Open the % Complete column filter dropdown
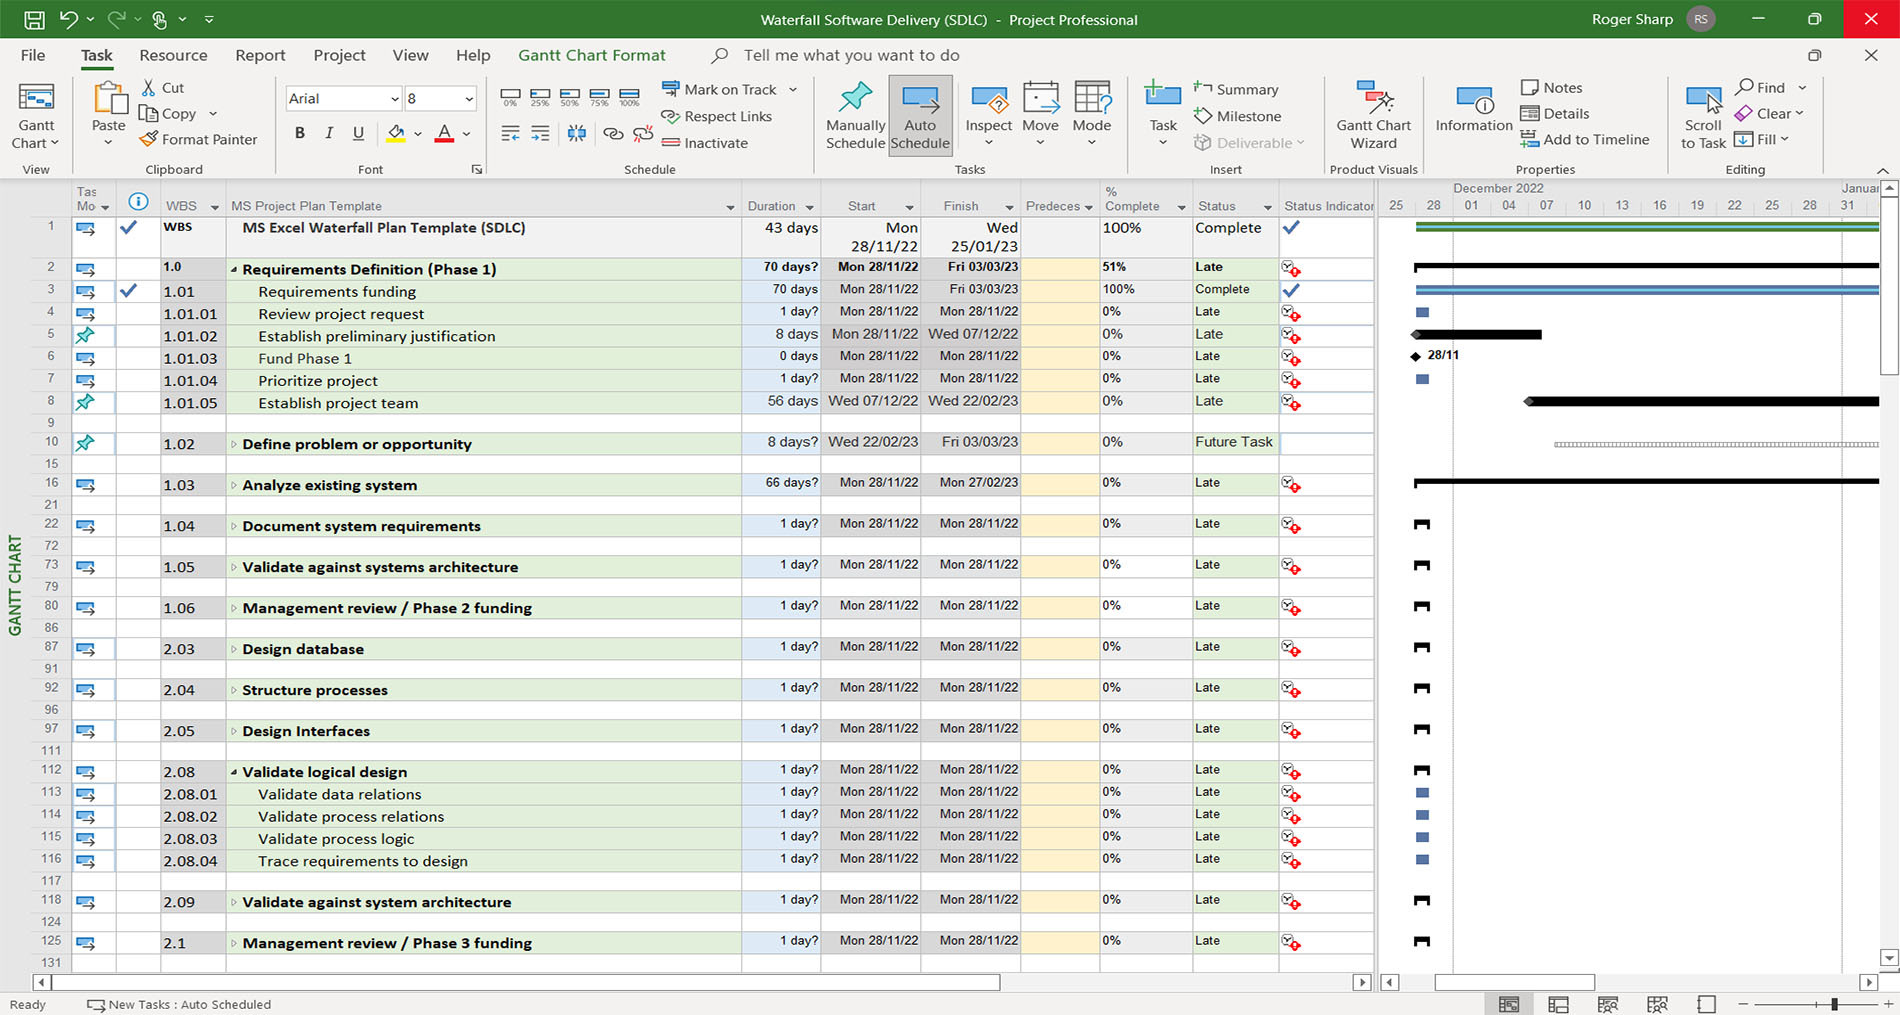 tap(1181, 207)
